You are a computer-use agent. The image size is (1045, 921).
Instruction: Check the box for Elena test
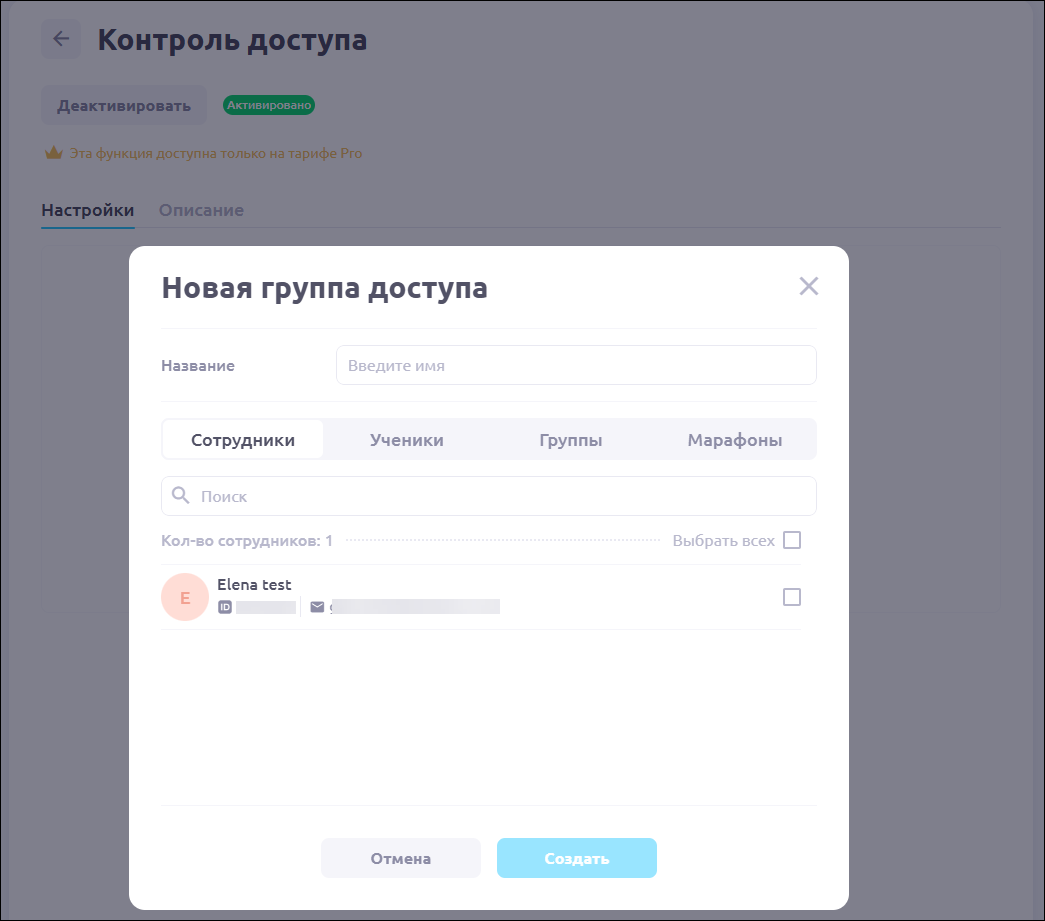(x=792, y=597)
